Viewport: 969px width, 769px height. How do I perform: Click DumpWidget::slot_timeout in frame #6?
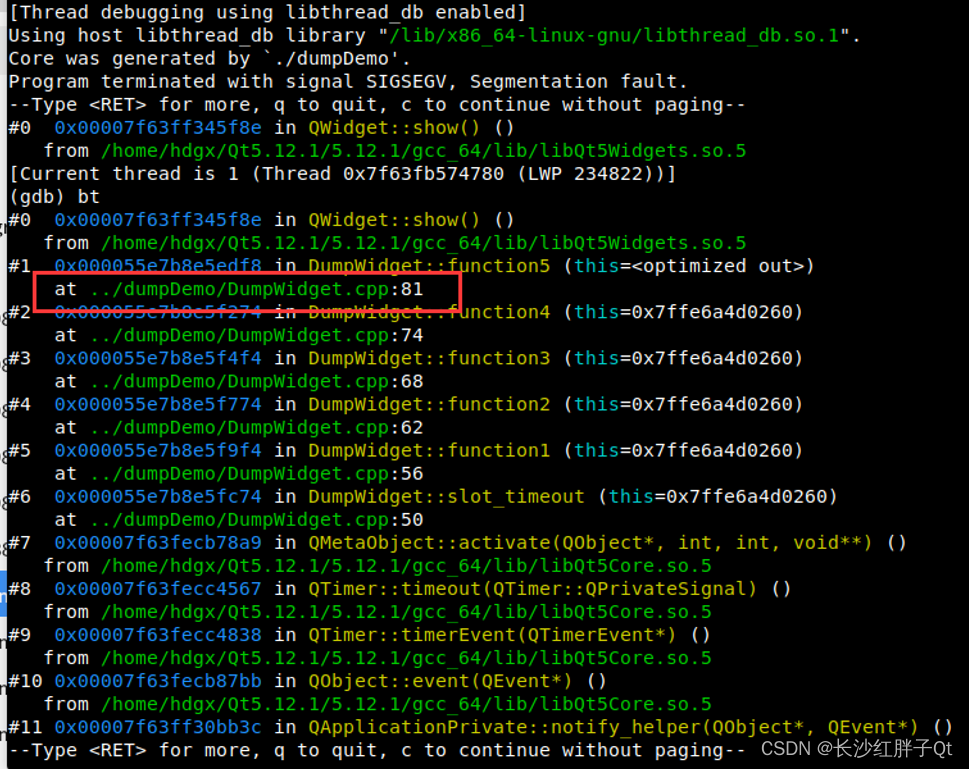pyautogui.click(x=446, y=496)
